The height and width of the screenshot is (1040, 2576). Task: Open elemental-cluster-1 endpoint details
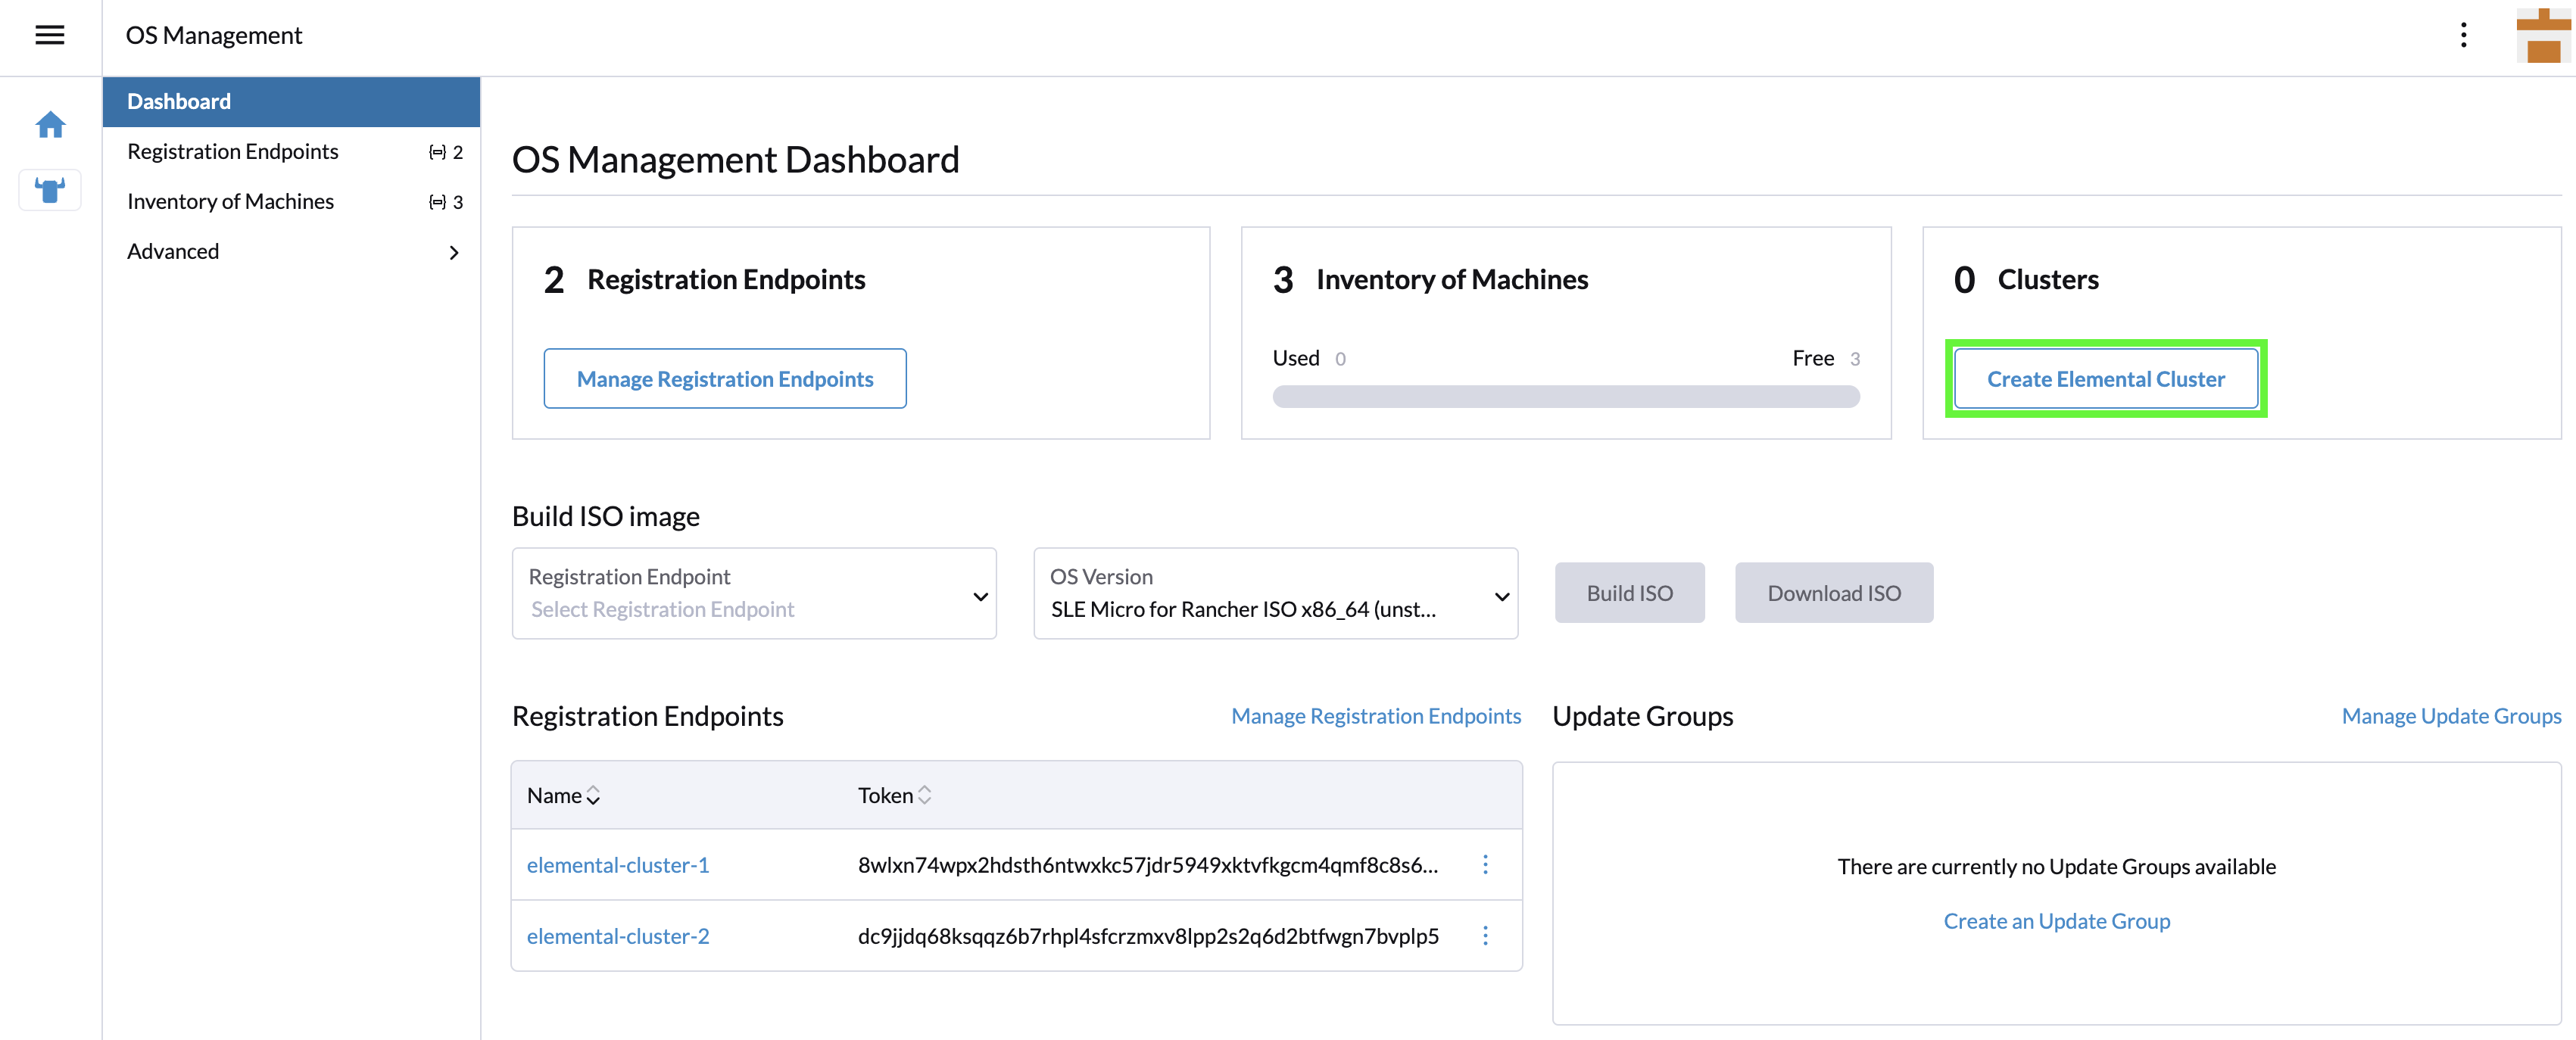click(x=617, y=864)
